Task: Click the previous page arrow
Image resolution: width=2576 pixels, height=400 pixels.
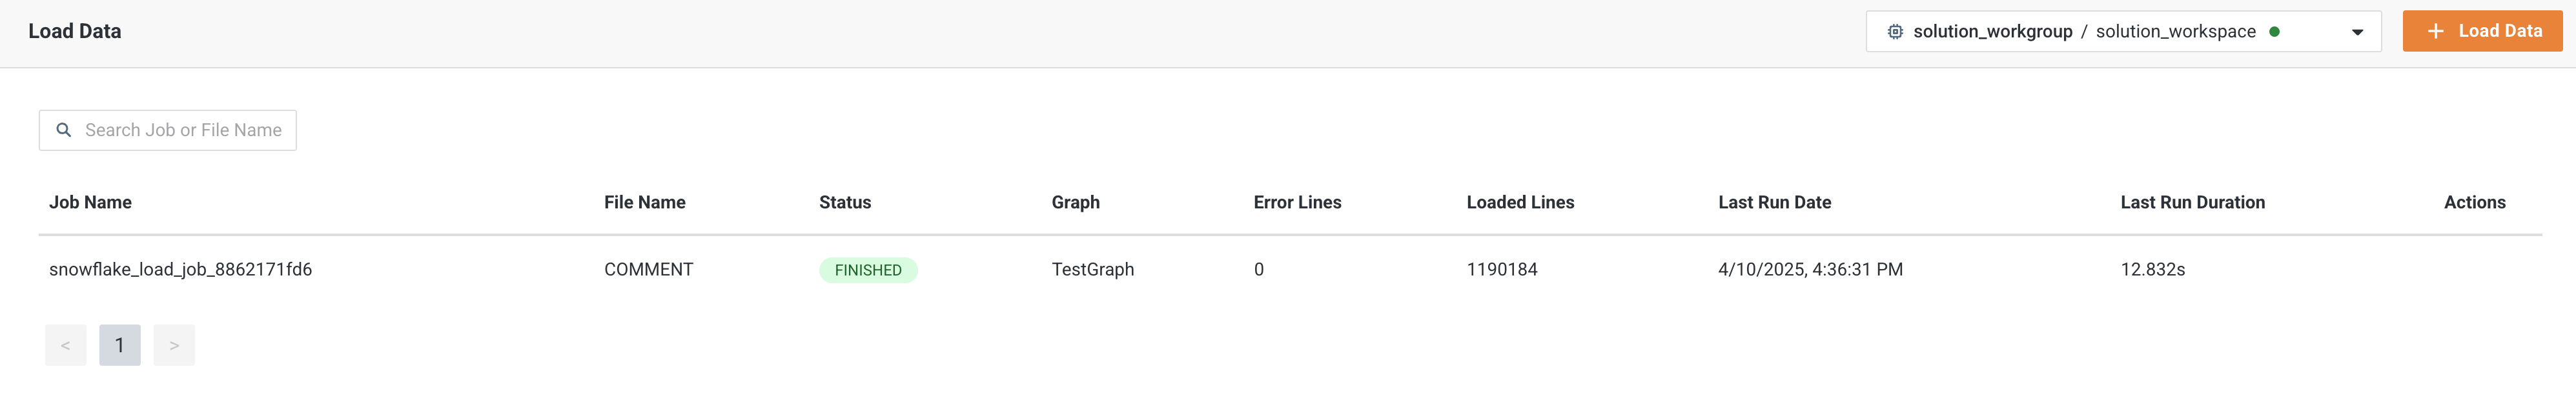Action: point(66,344)
